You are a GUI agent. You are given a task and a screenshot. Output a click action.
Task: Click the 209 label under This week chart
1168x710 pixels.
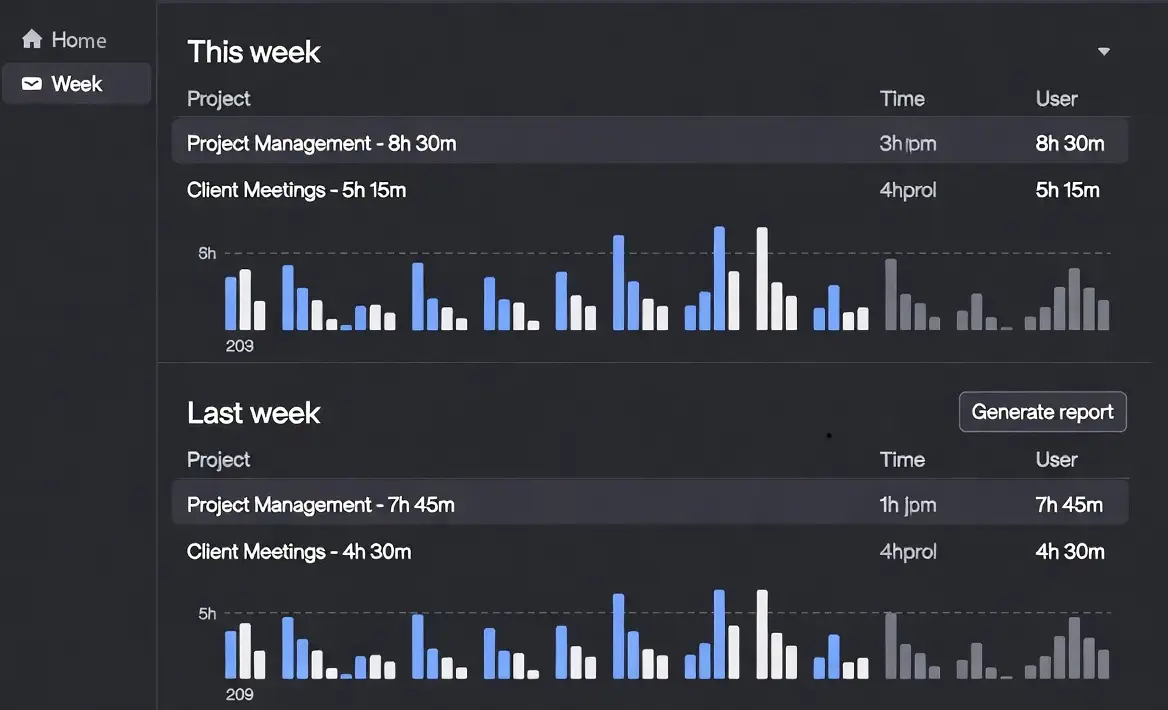click(x=242, y=346)
